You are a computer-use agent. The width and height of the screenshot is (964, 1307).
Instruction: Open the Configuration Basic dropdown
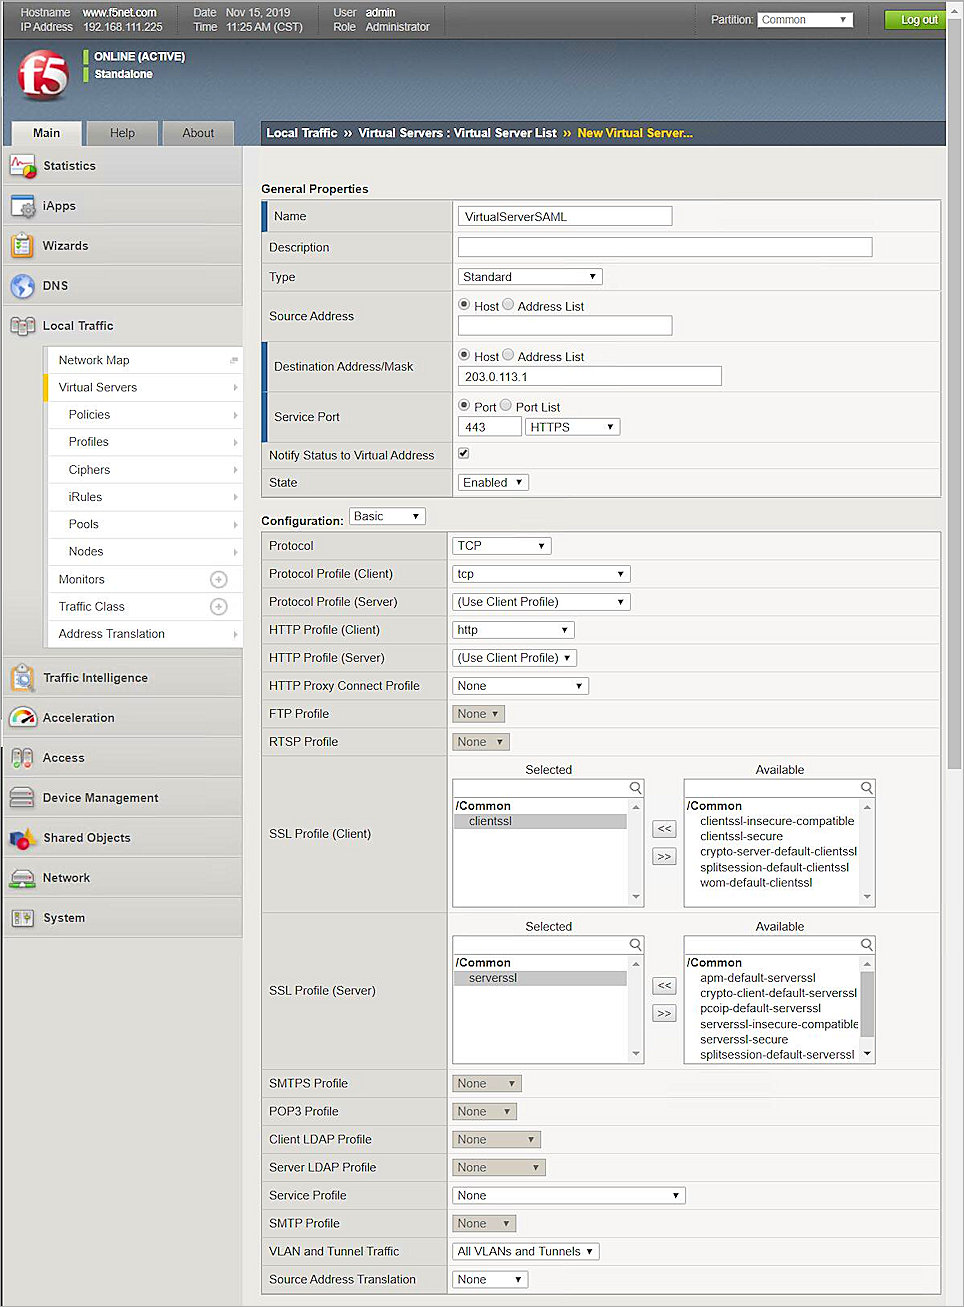click(387, 516)
